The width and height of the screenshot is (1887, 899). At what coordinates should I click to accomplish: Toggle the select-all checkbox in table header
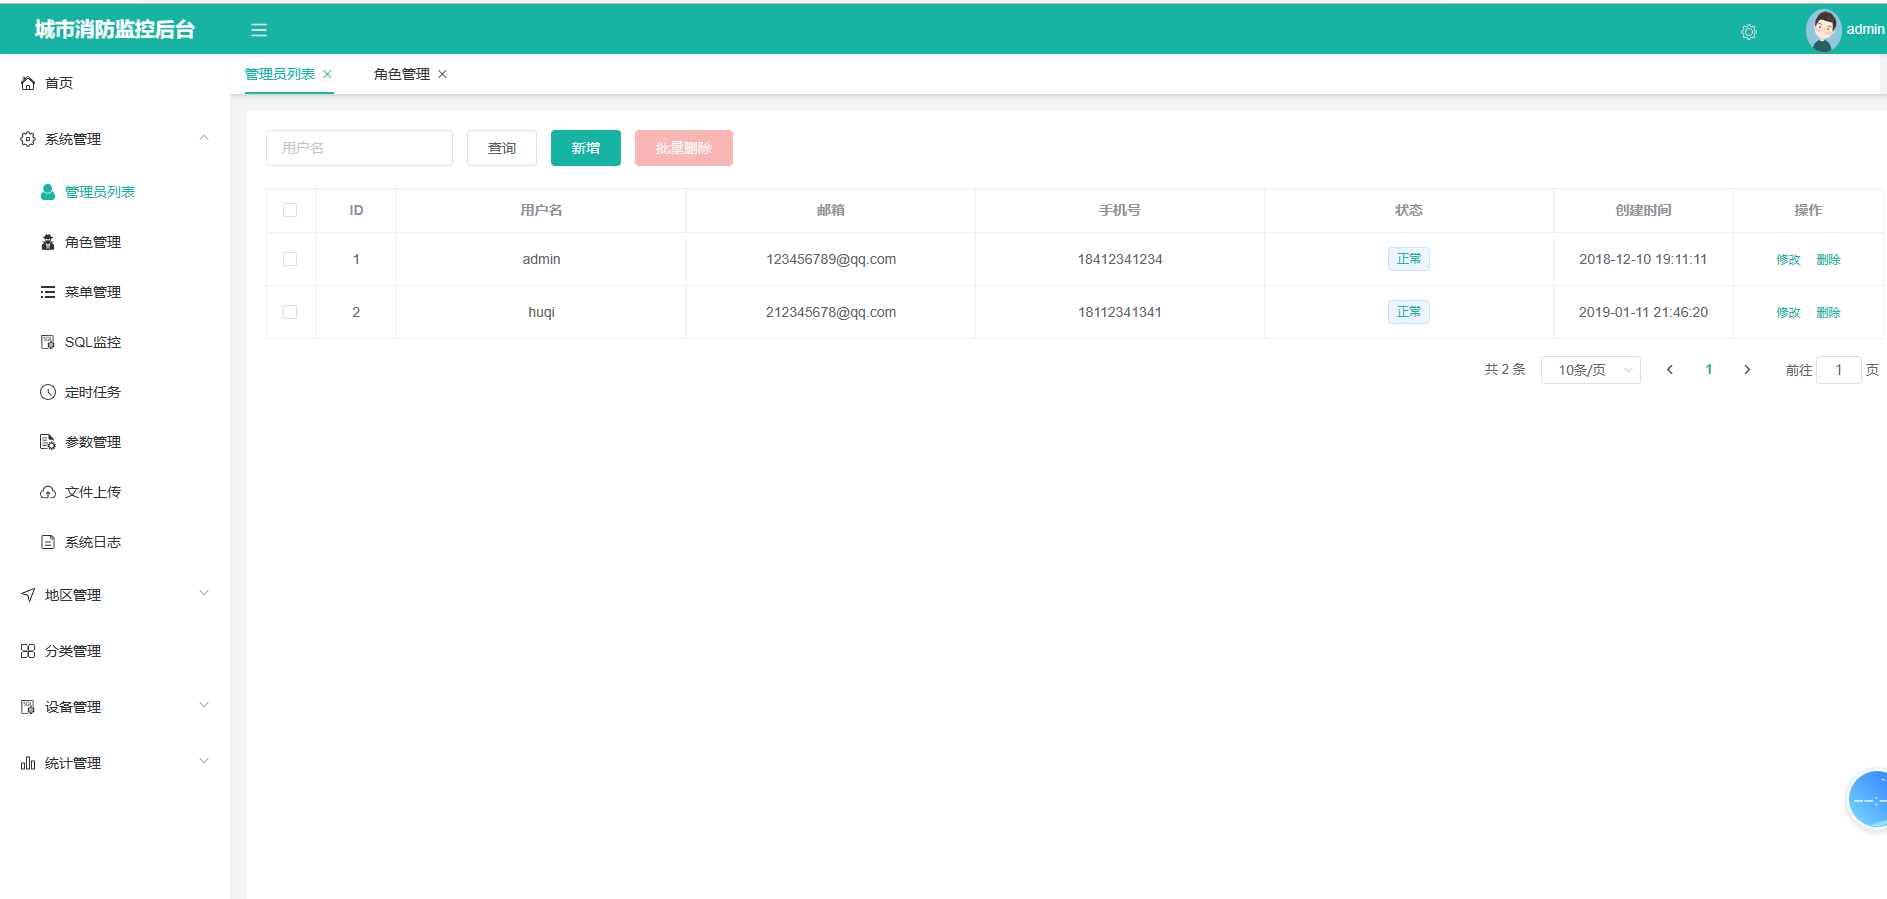(290, 210)
